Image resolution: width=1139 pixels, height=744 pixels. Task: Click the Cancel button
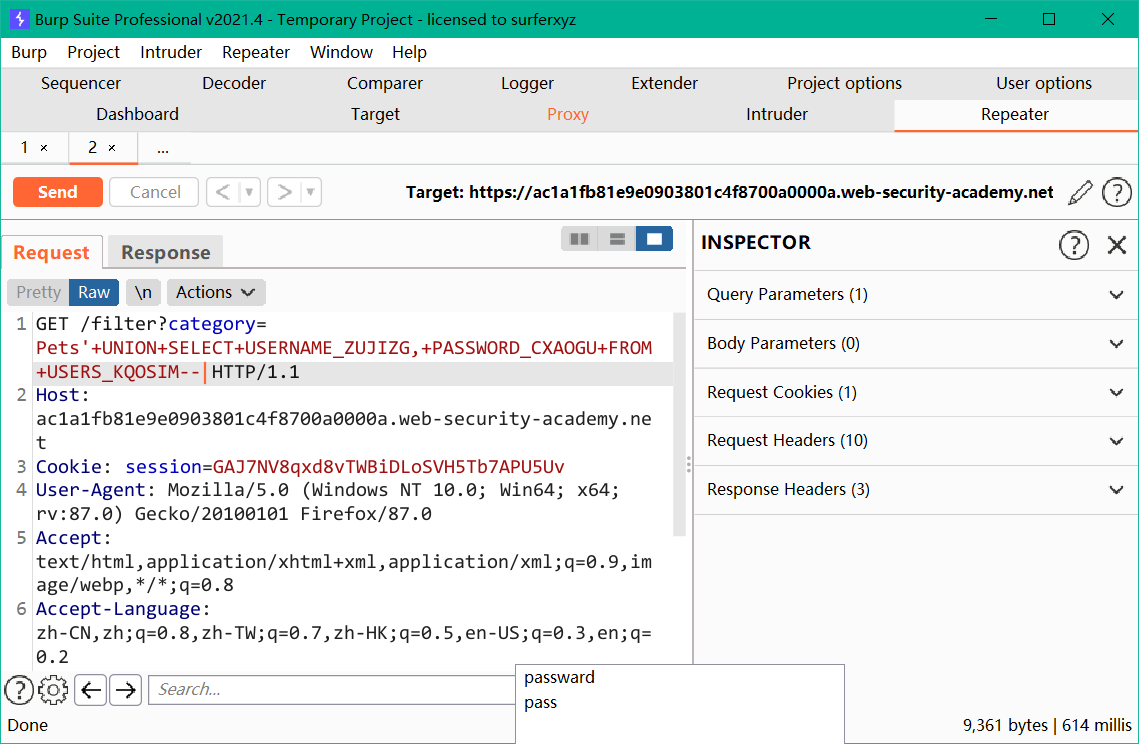[155, 193]
